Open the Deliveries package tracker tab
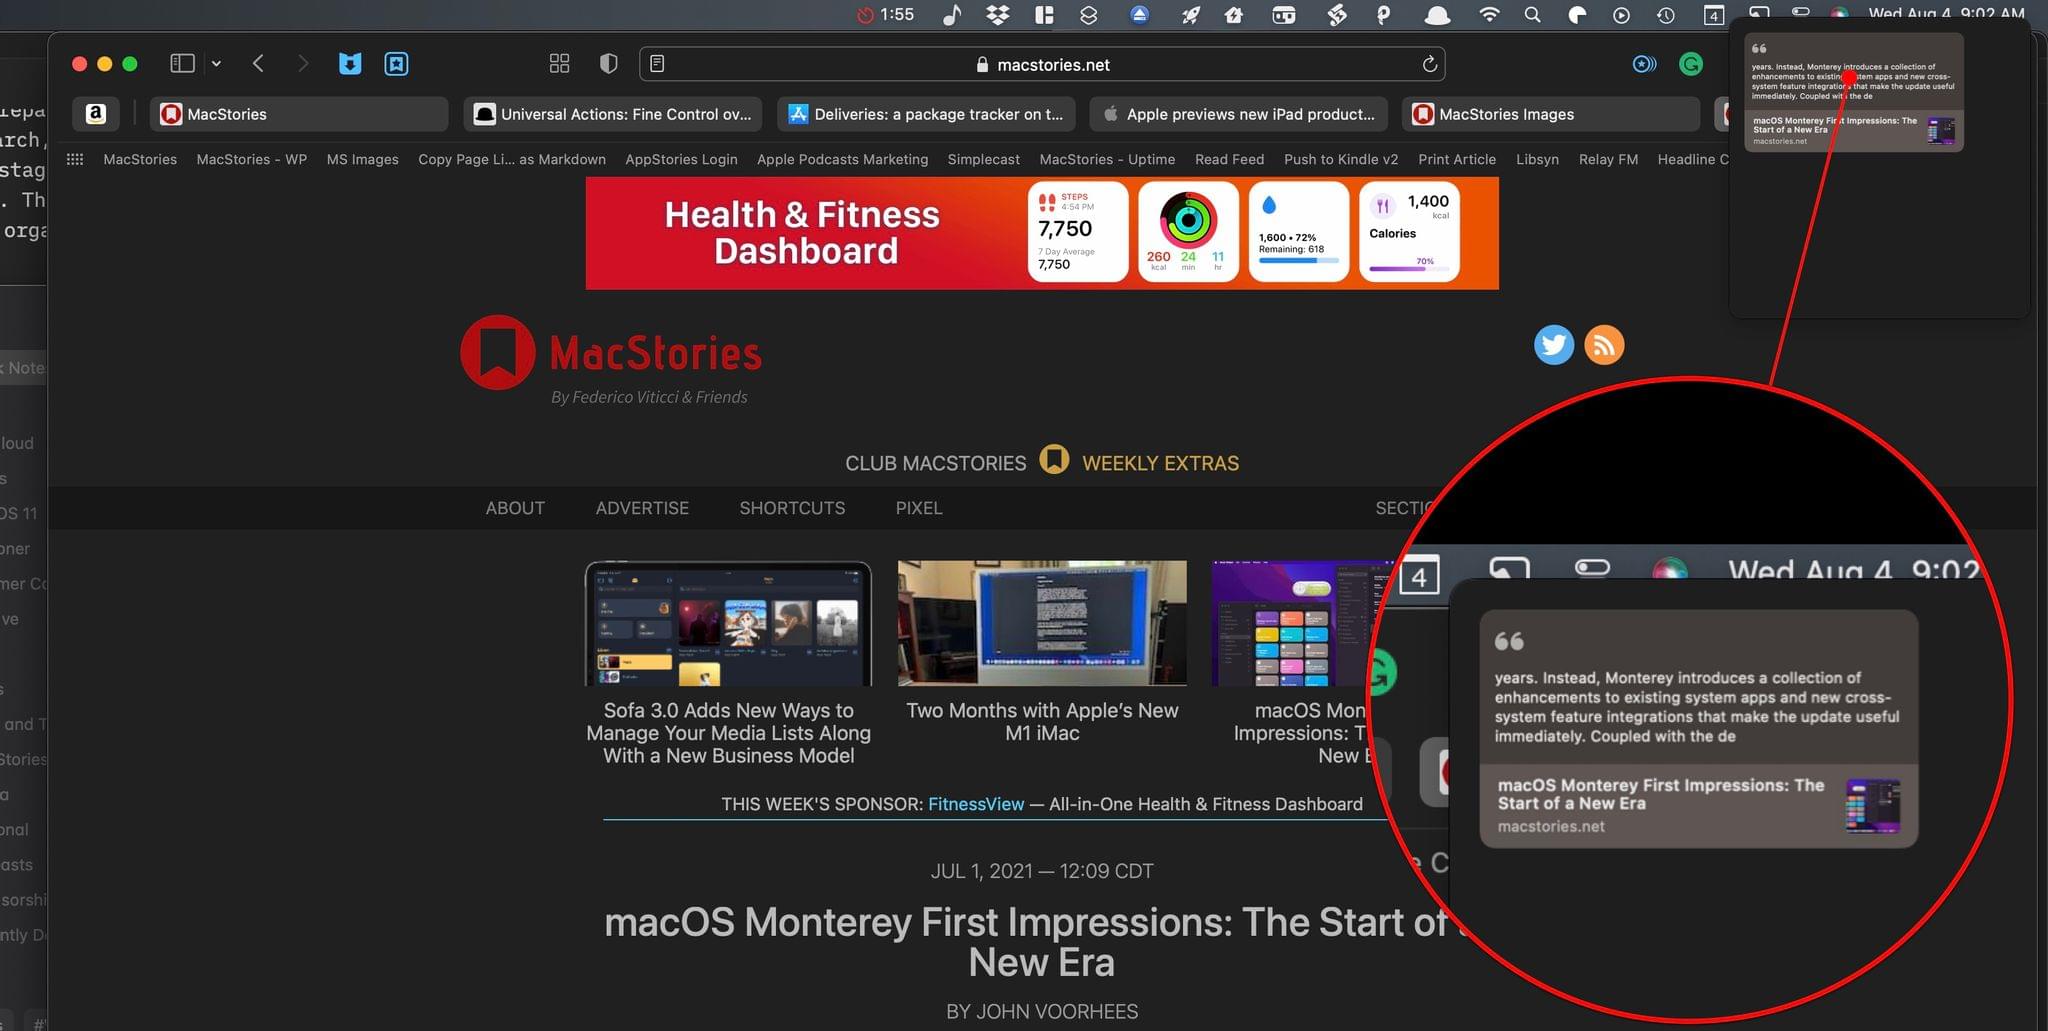This screenshot has height=1031, width=2048. point(927,114)
